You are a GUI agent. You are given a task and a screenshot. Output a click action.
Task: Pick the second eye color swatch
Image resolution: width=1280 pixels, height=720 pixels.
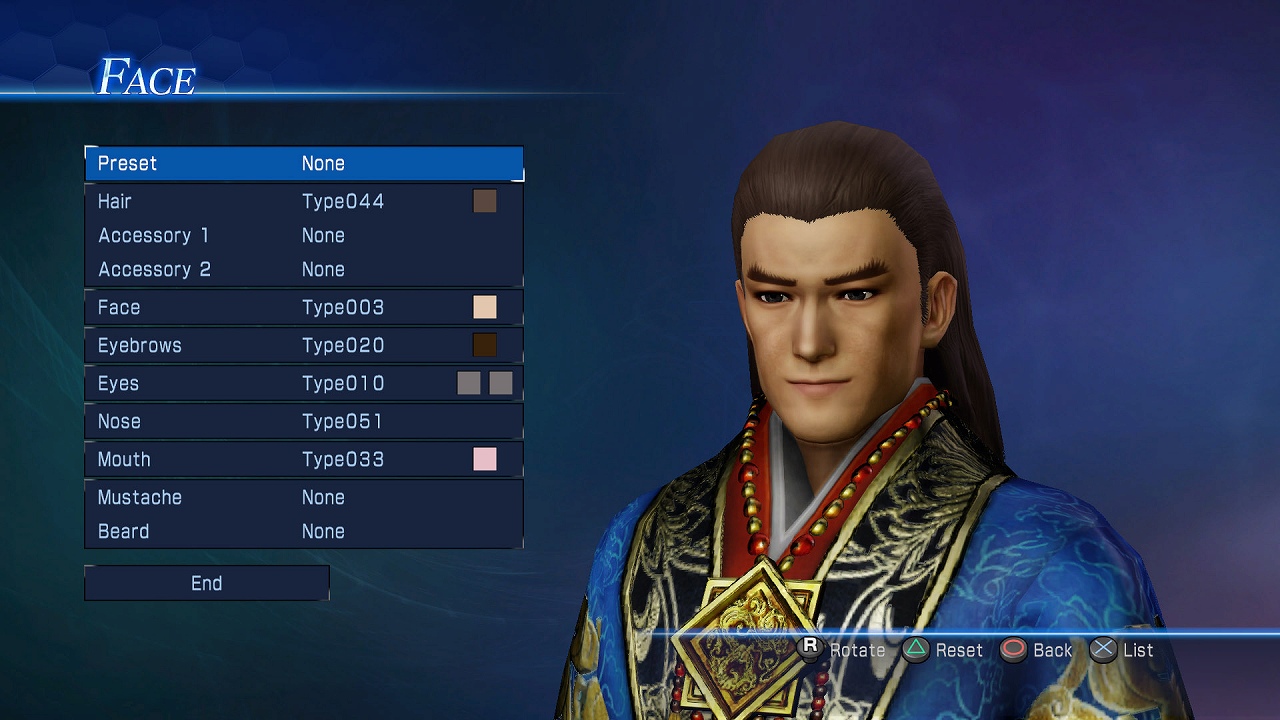[501, 383]
